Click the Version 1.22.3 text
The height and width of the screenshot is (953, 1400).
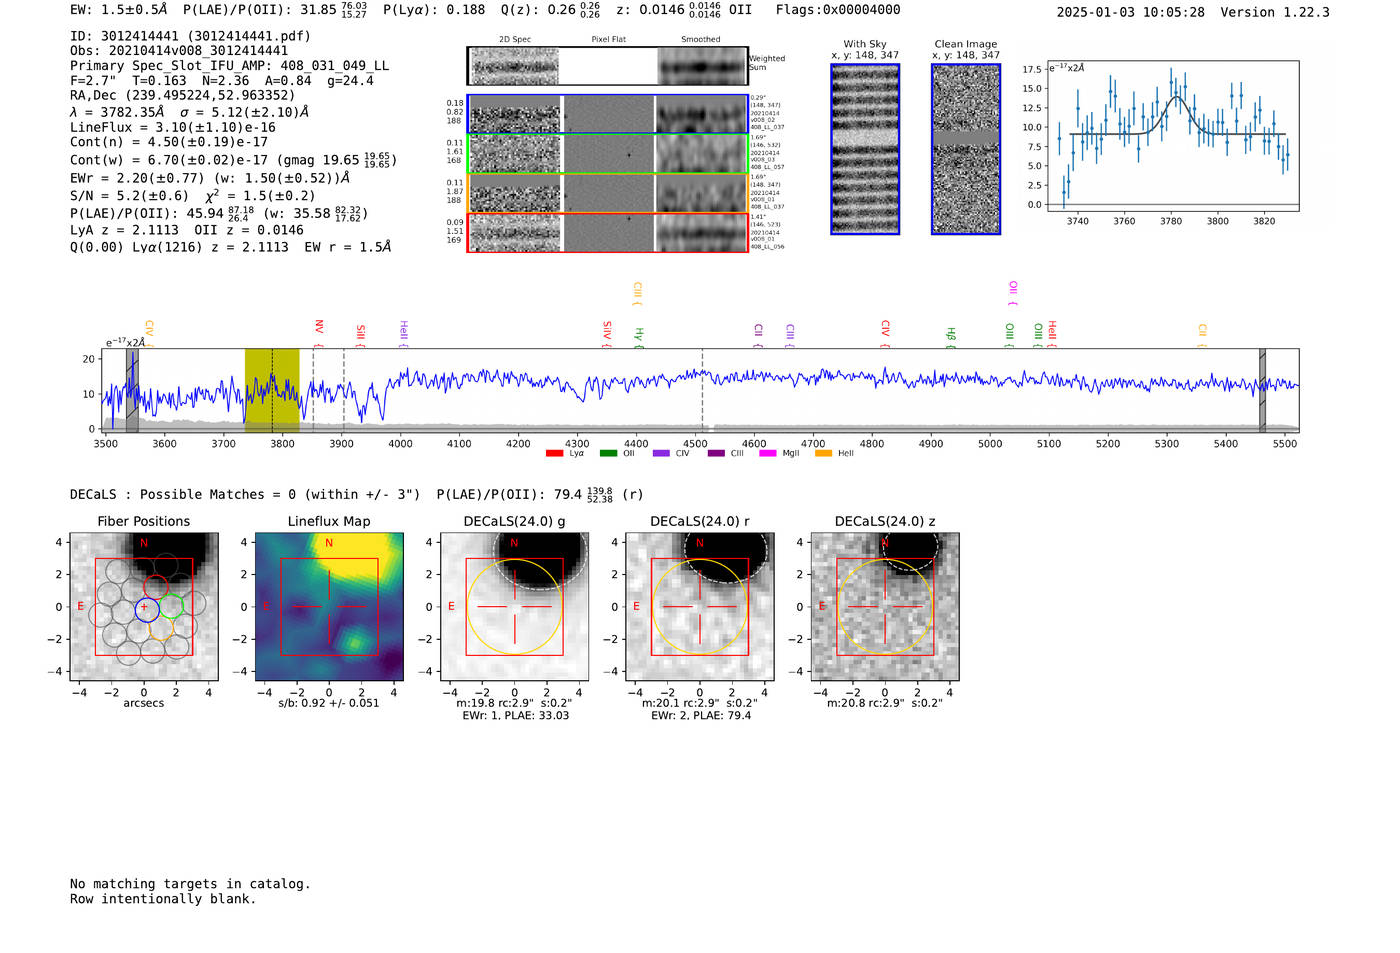(x=1276, y=12)
